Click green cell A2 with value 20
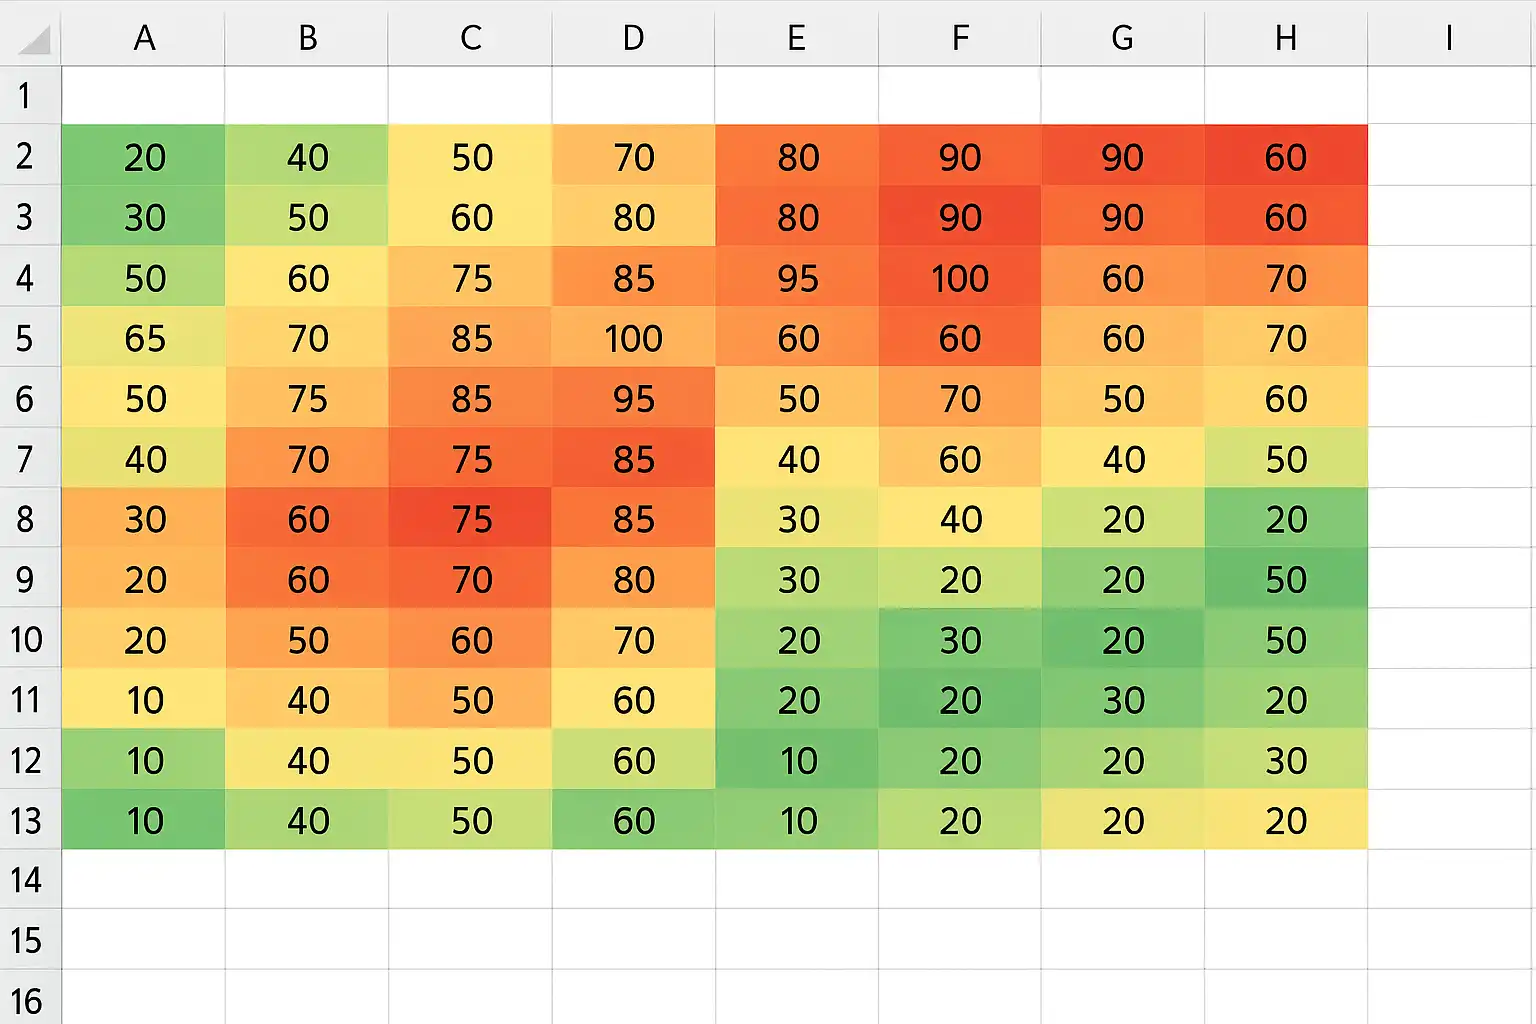Screen dimensions: 1536x1024 [x=143, y=156]
